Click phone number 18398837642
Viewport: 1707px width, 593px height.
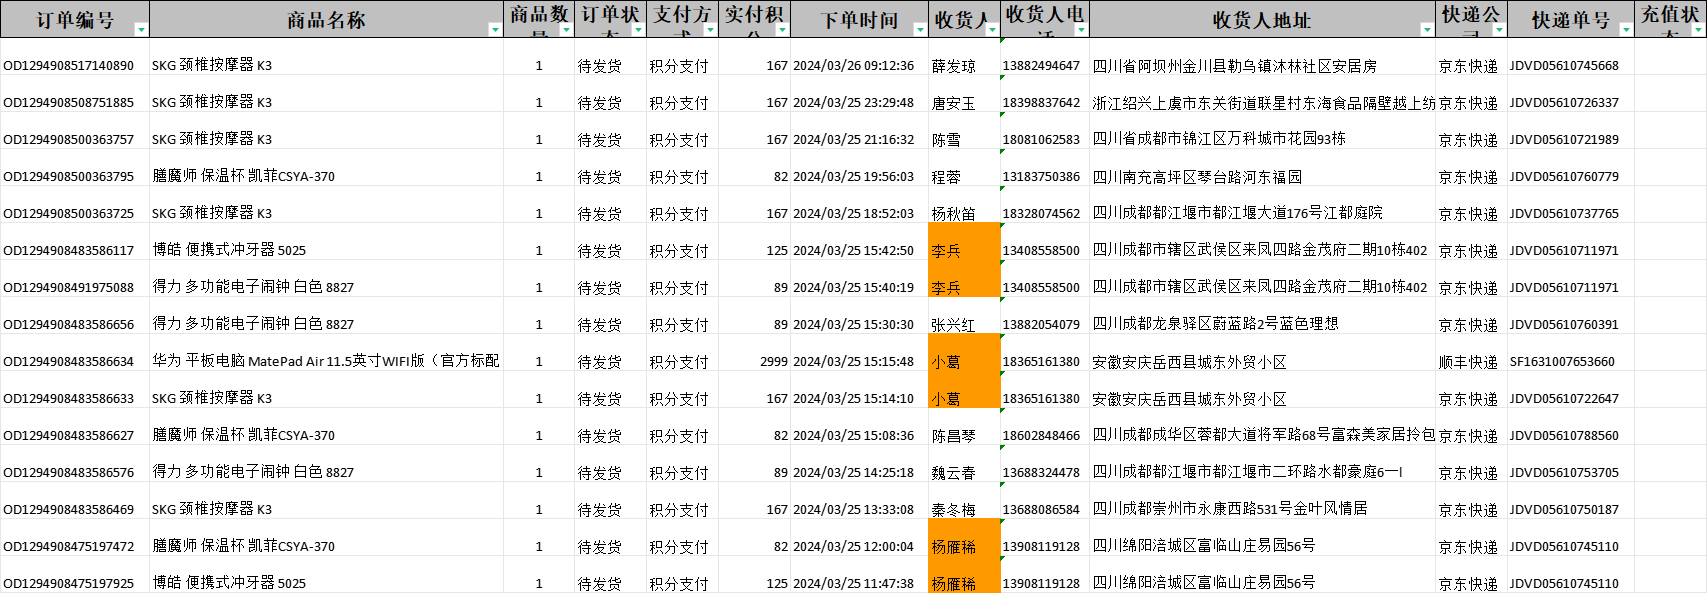point(1041,103)
